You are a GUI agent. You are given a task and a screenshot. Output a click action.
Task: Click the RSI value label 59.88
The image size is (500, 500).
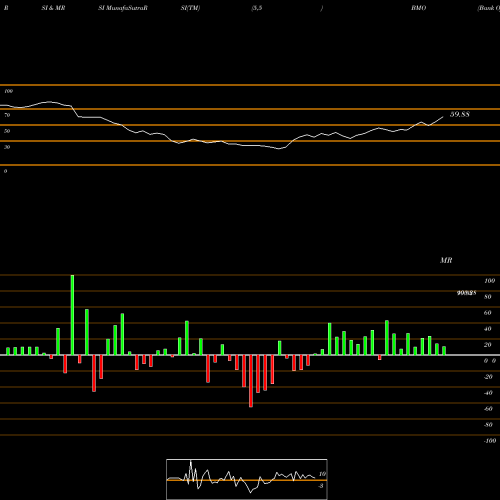tap(460, 114)
